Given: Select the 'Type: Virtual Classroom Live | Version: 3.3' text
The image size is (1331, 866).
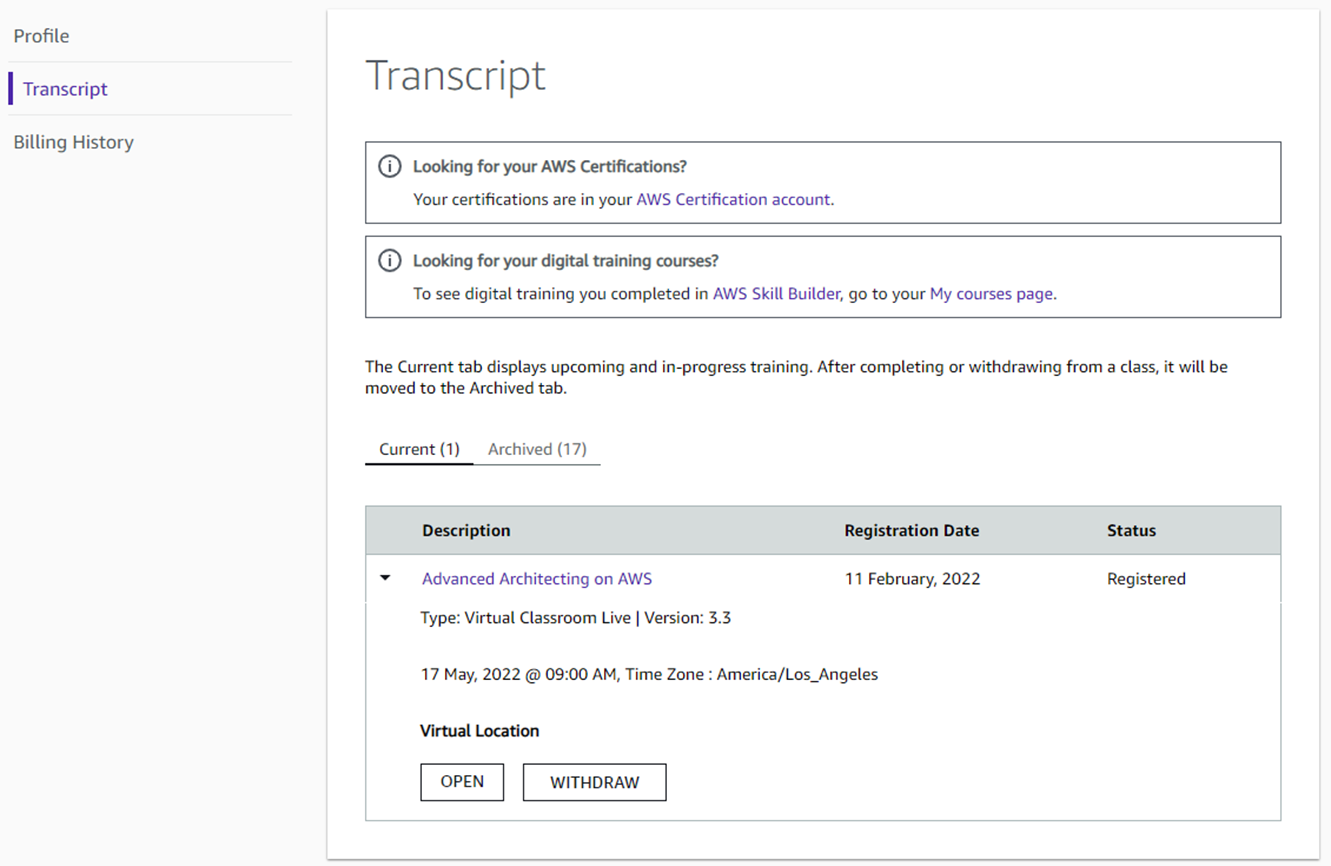Looking at the screenshot, I should pyautogui.click(x=575, y=618).
